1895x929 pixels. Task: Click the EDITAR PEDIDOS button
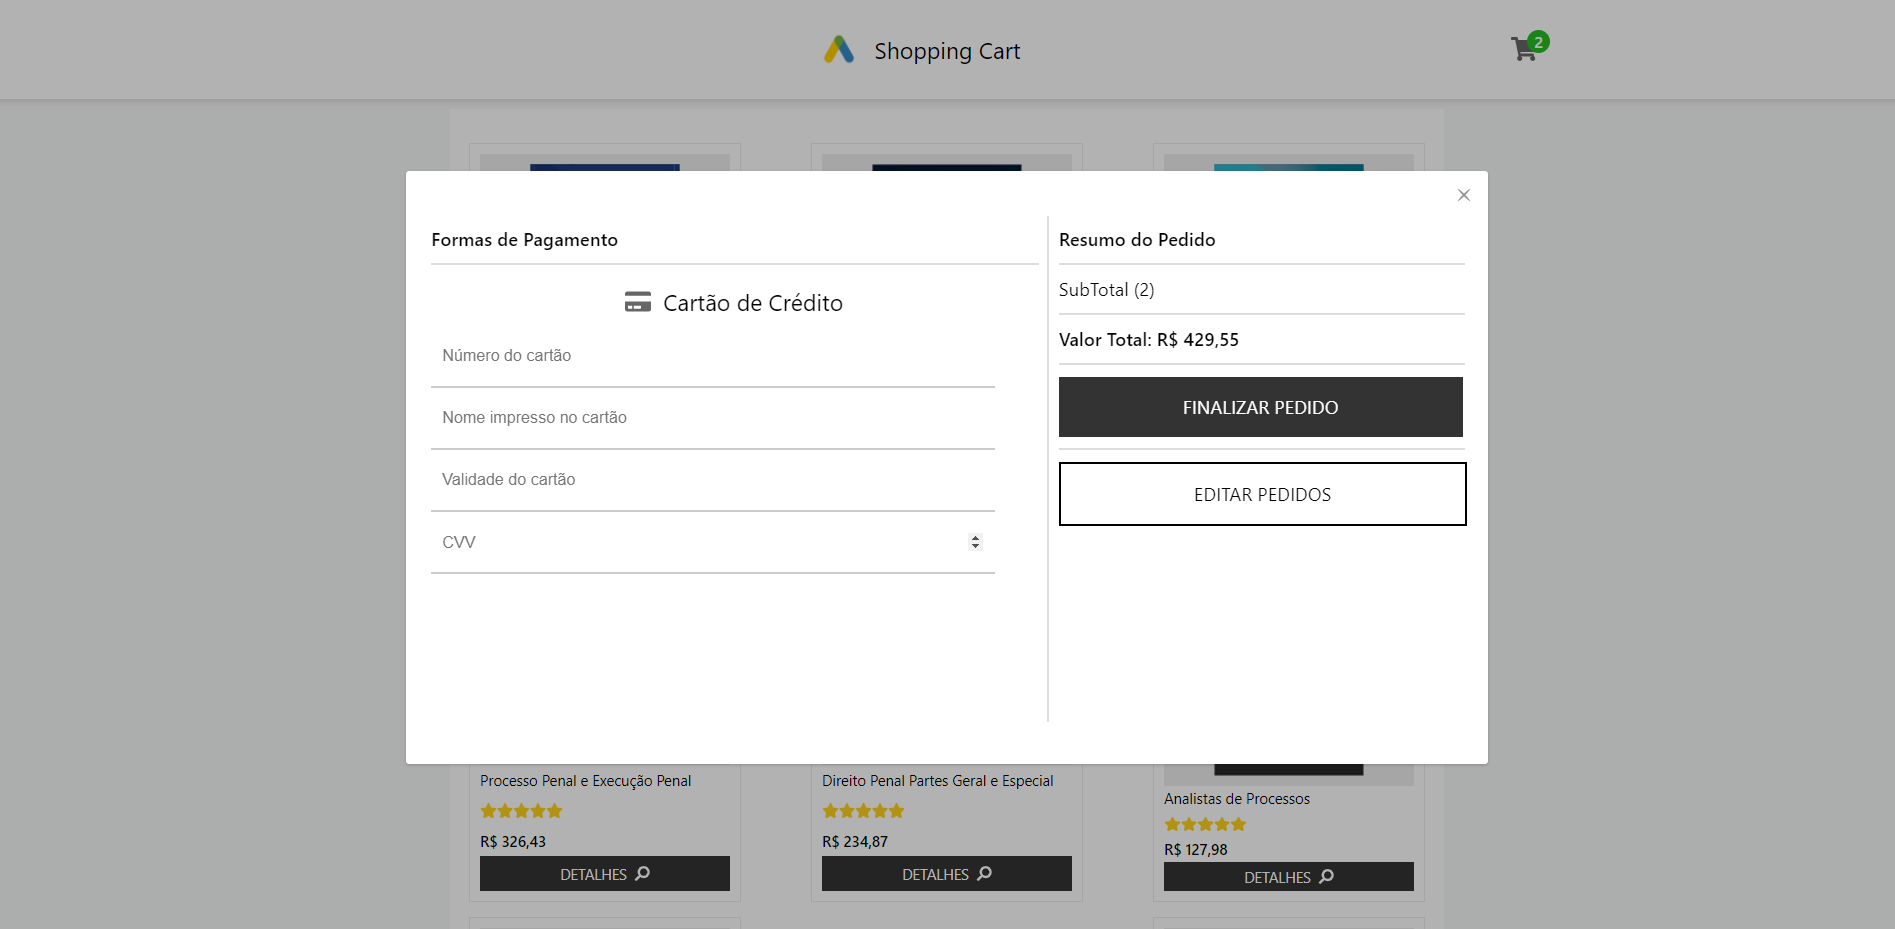pyautogui.click(x=1262, y=494)
